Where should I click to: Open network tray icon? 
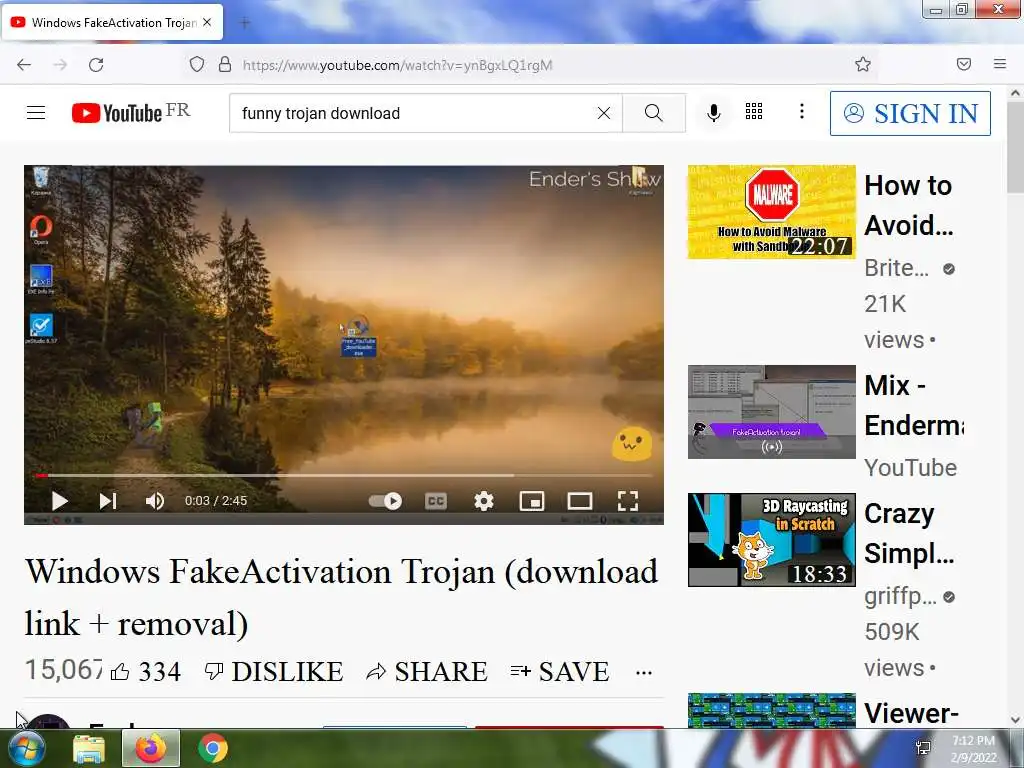click(923, 748)
